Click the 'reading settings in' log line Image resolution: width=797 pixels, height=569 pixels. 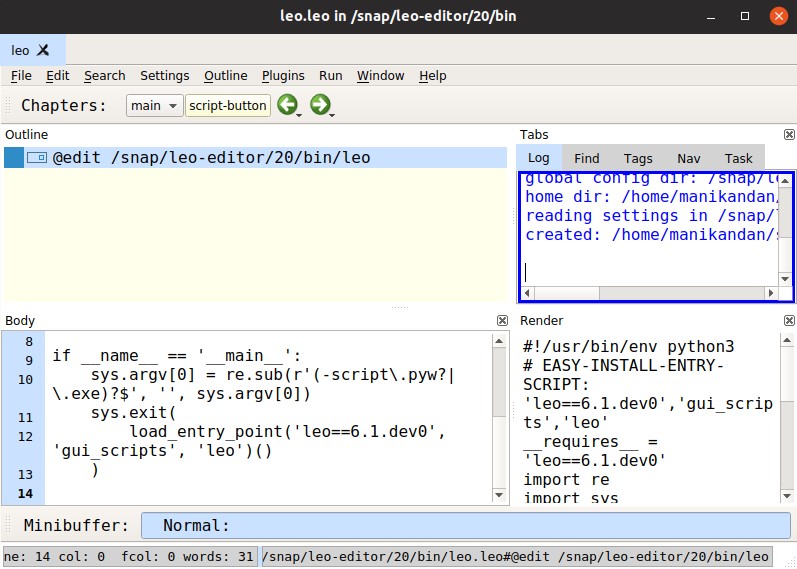point(651,216)
